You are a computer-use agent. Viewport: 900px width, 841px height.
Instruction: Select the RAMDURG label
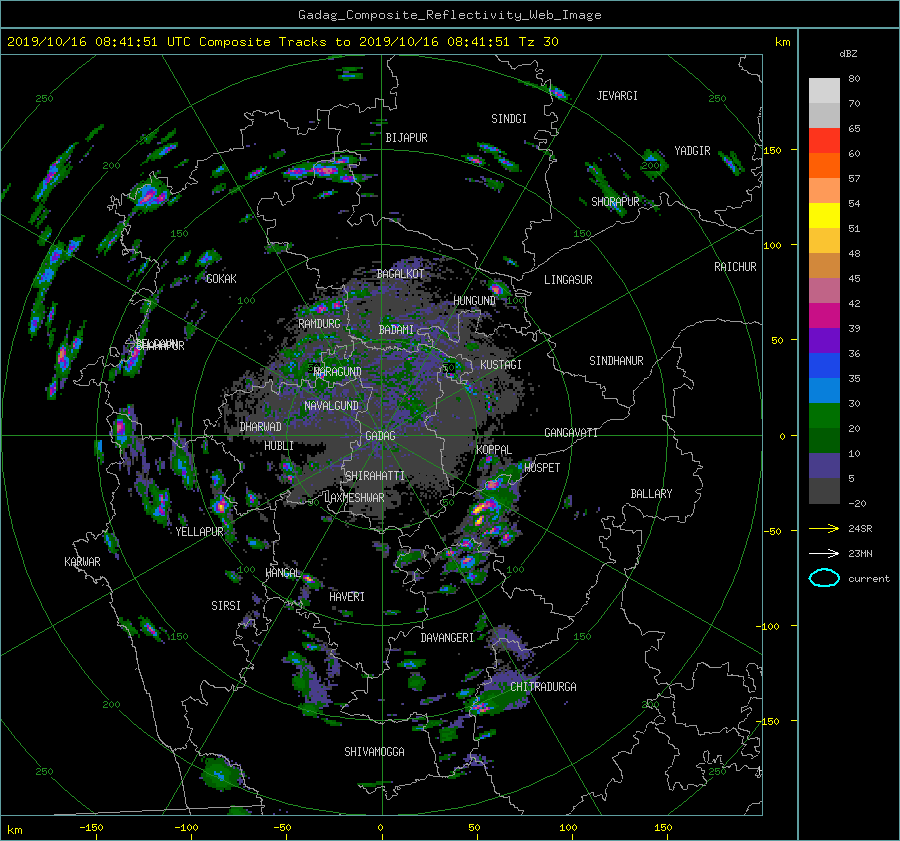[319, 324]
